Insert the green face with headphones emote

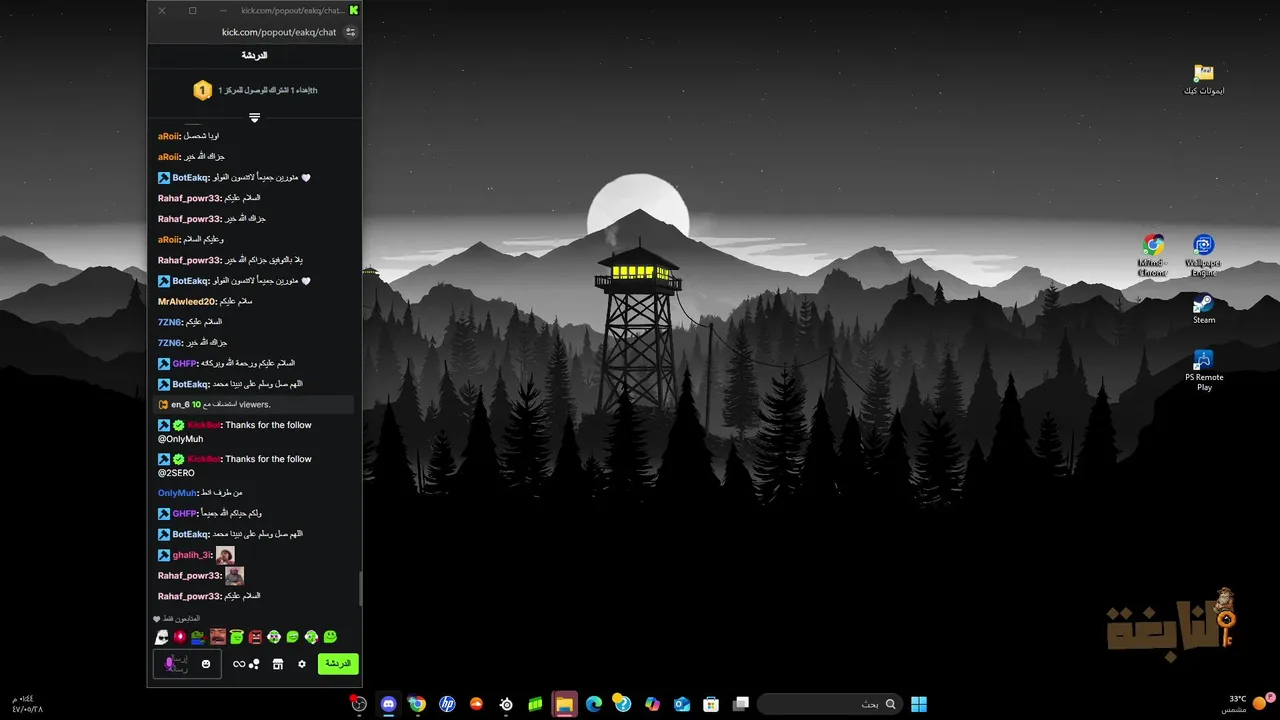click(311, 637)
